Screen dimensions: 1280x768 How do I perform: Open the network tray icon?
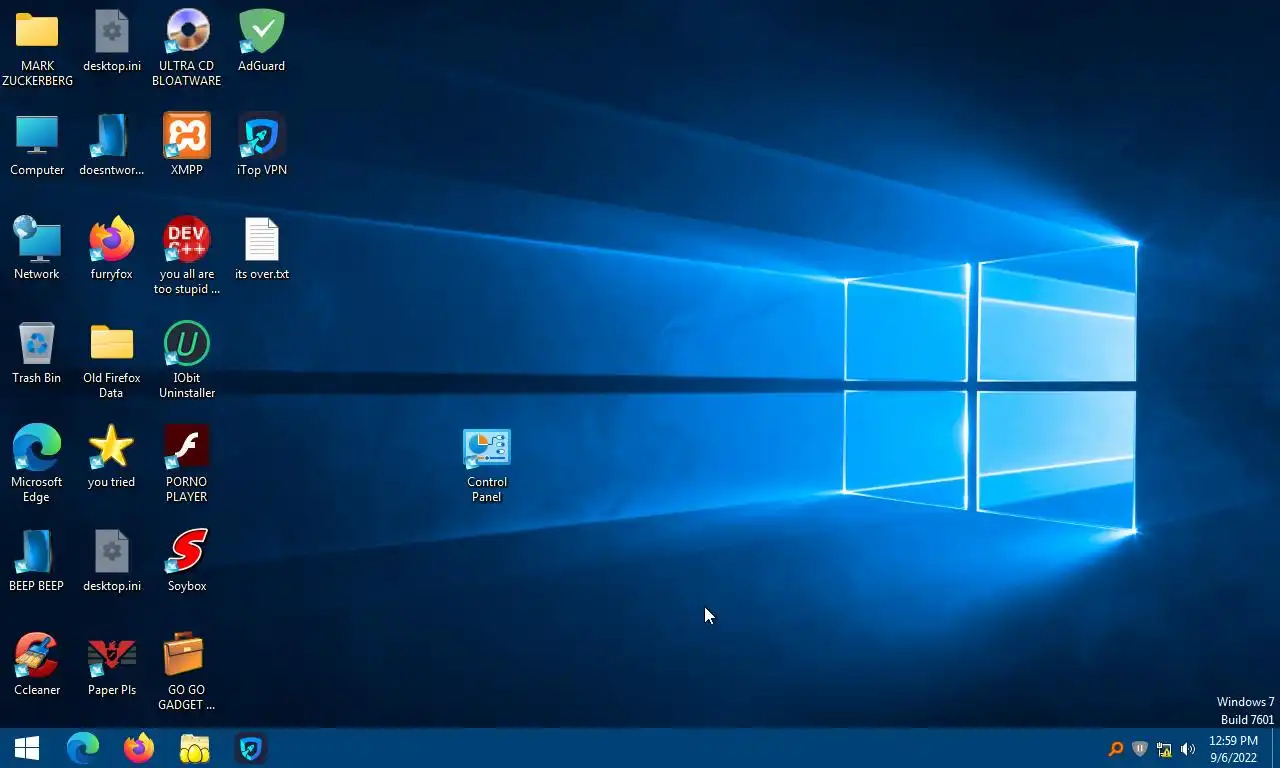tap(1164, 749)
